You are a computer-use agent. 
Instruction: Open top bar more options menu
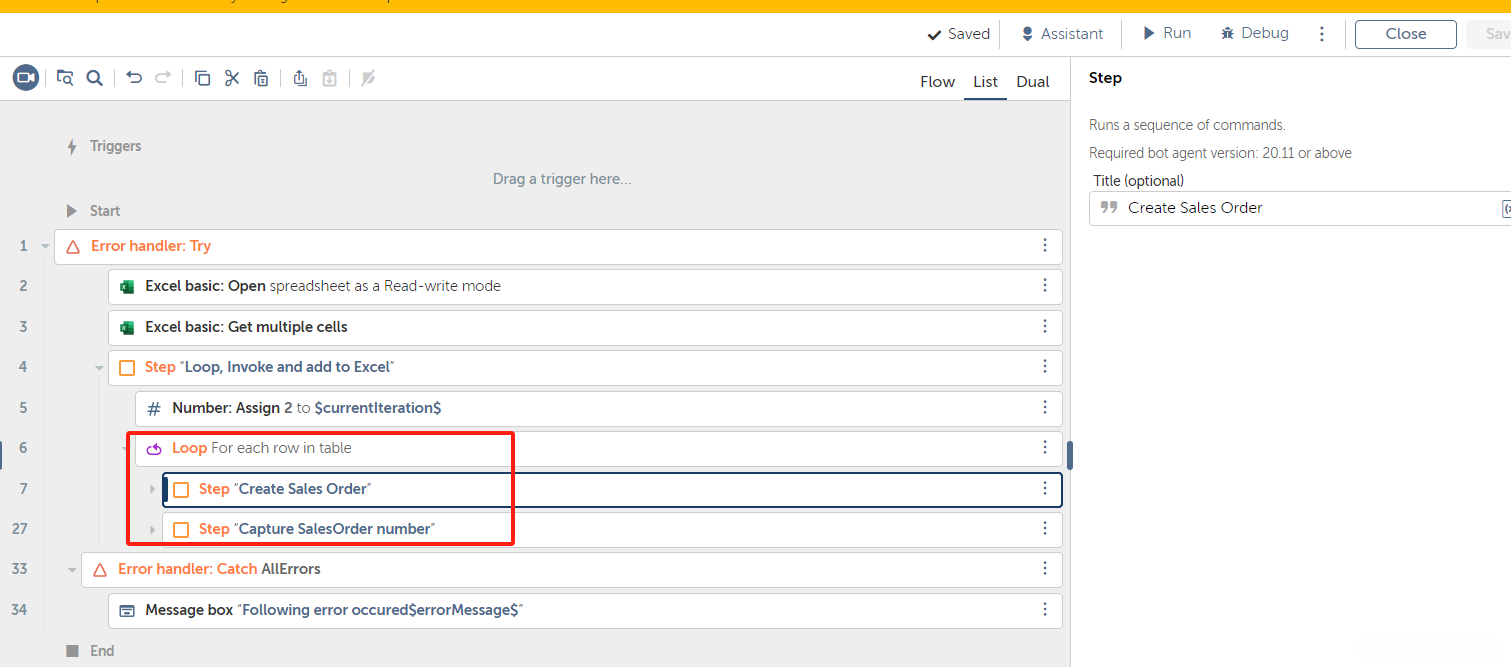tap(1322, 34)
